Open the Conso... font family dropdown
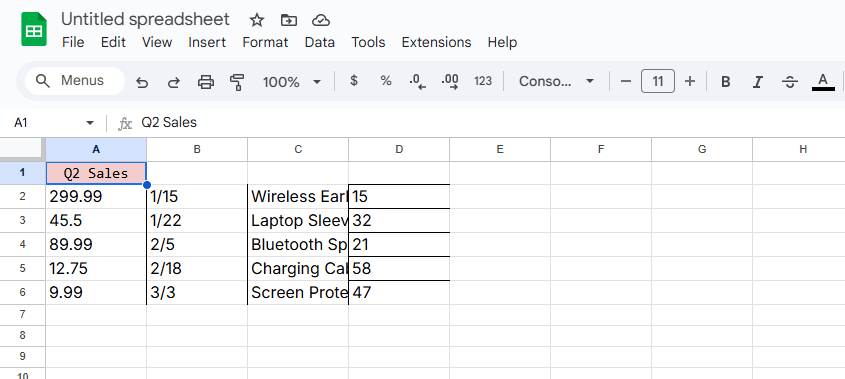The height and width of the screenshot is (379, 845). click(x=556, y=81)
